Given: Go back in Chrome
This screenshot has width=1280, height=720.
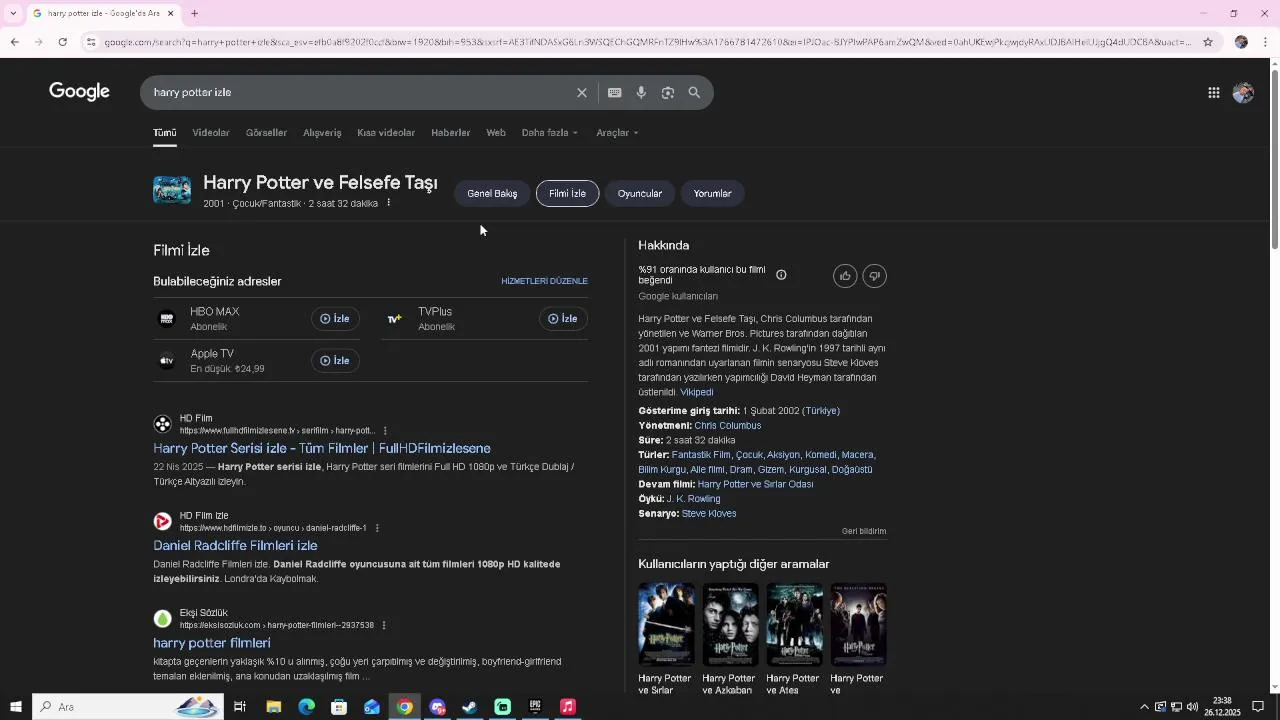Looking at the screenshot, I should pyautogui.click(x=14, y=42).
